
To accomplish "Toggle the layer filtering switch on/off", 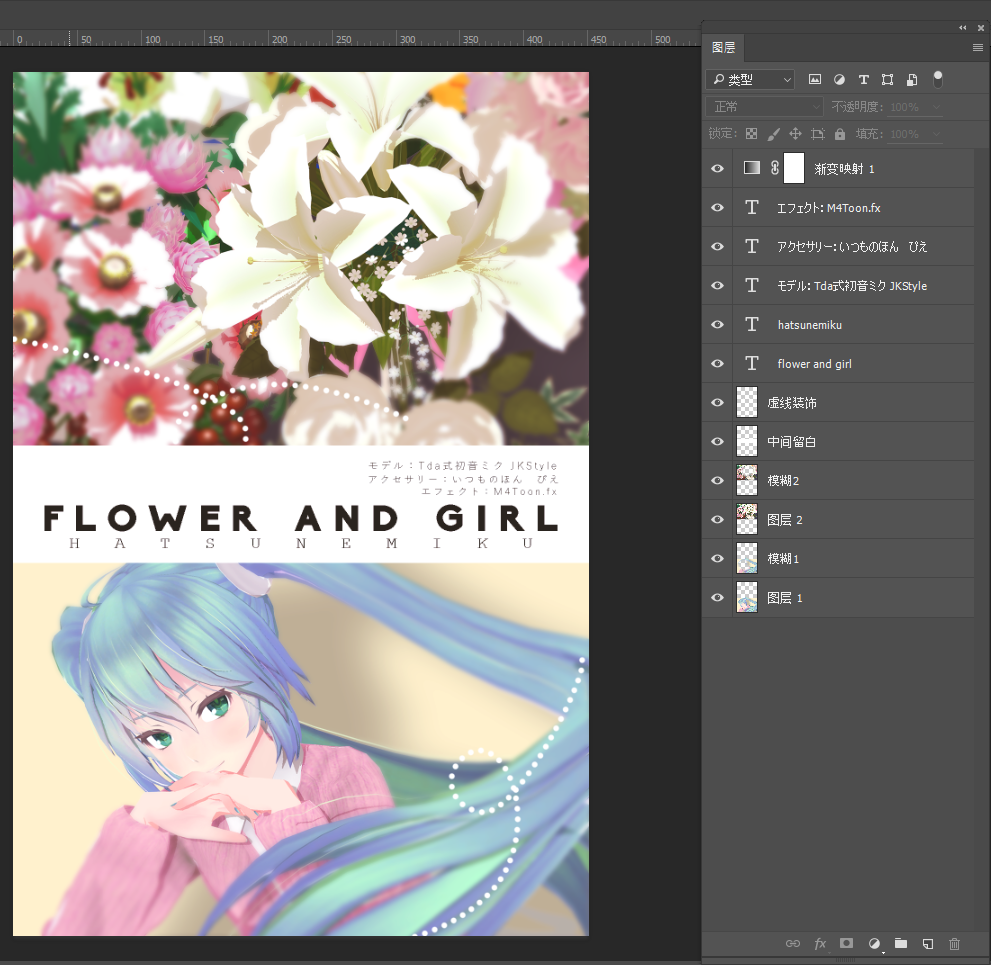I will point(938,79).
